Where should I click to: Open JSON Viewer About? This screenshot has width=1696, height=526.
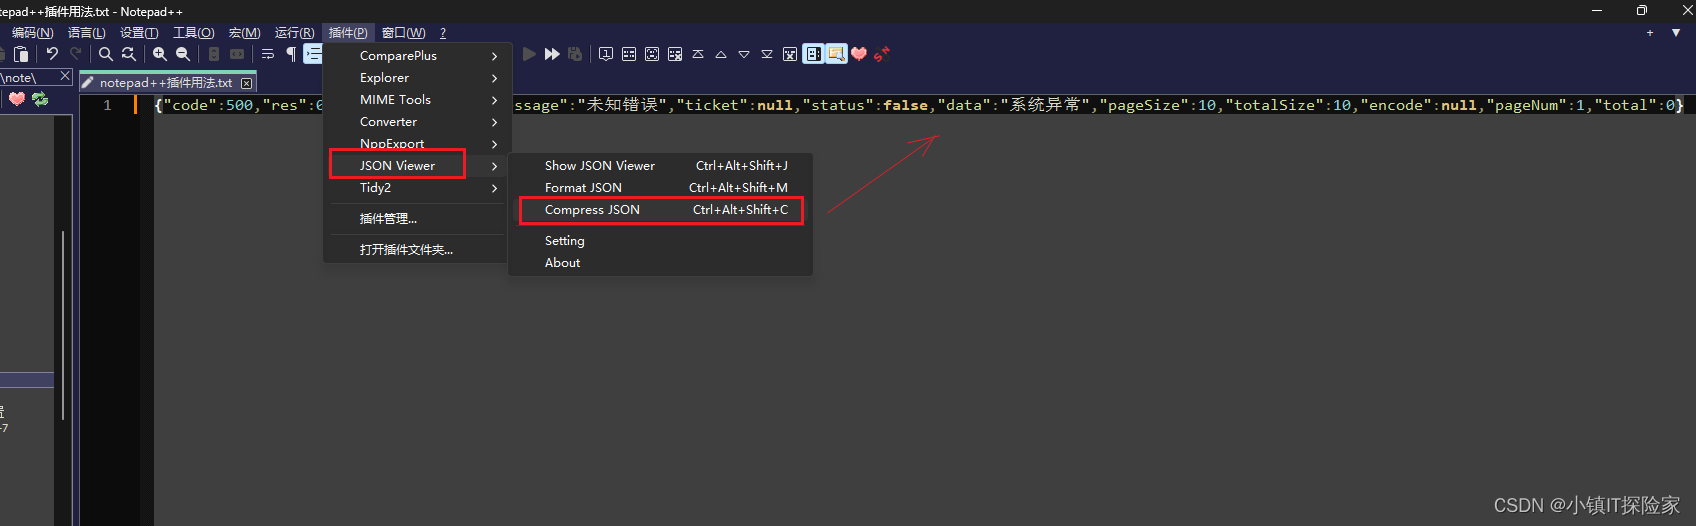coord(661,263)
